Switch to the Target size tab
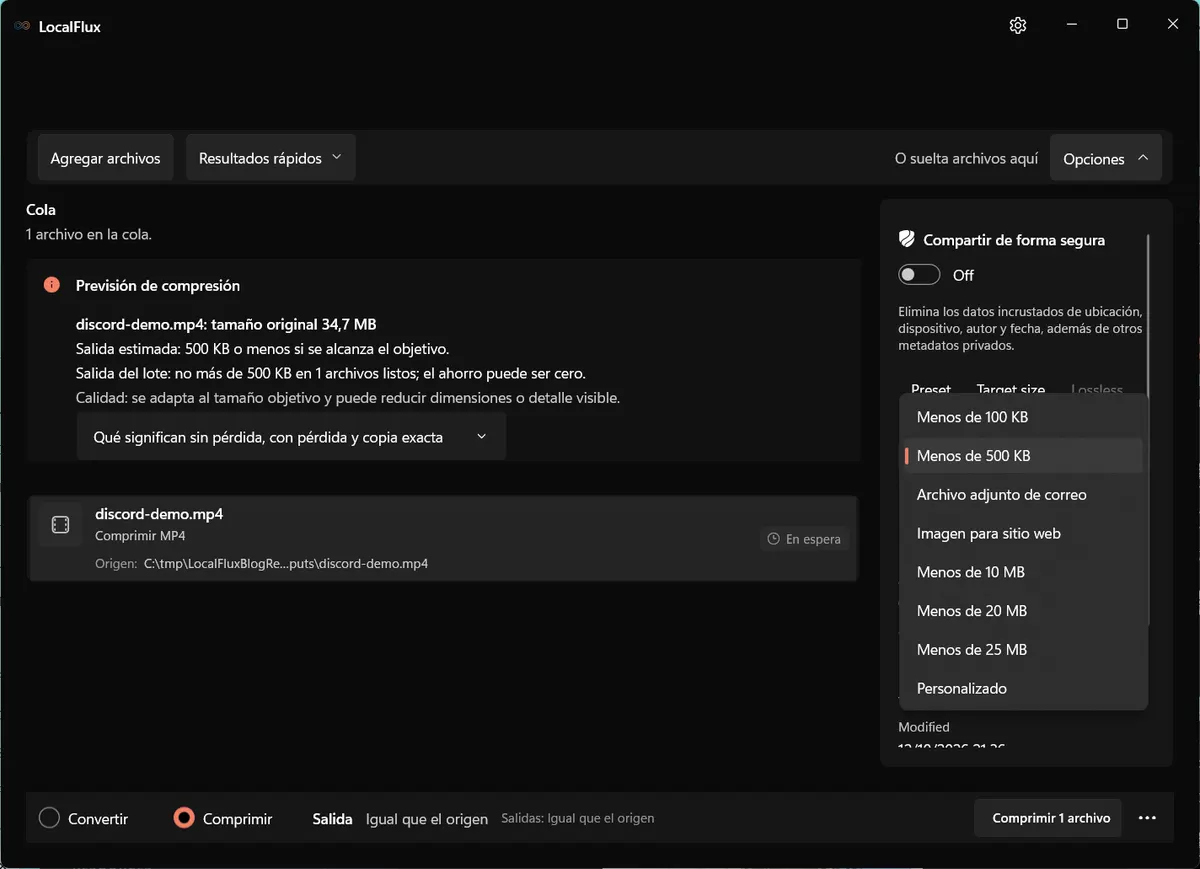 click(x=1010, y=389)
